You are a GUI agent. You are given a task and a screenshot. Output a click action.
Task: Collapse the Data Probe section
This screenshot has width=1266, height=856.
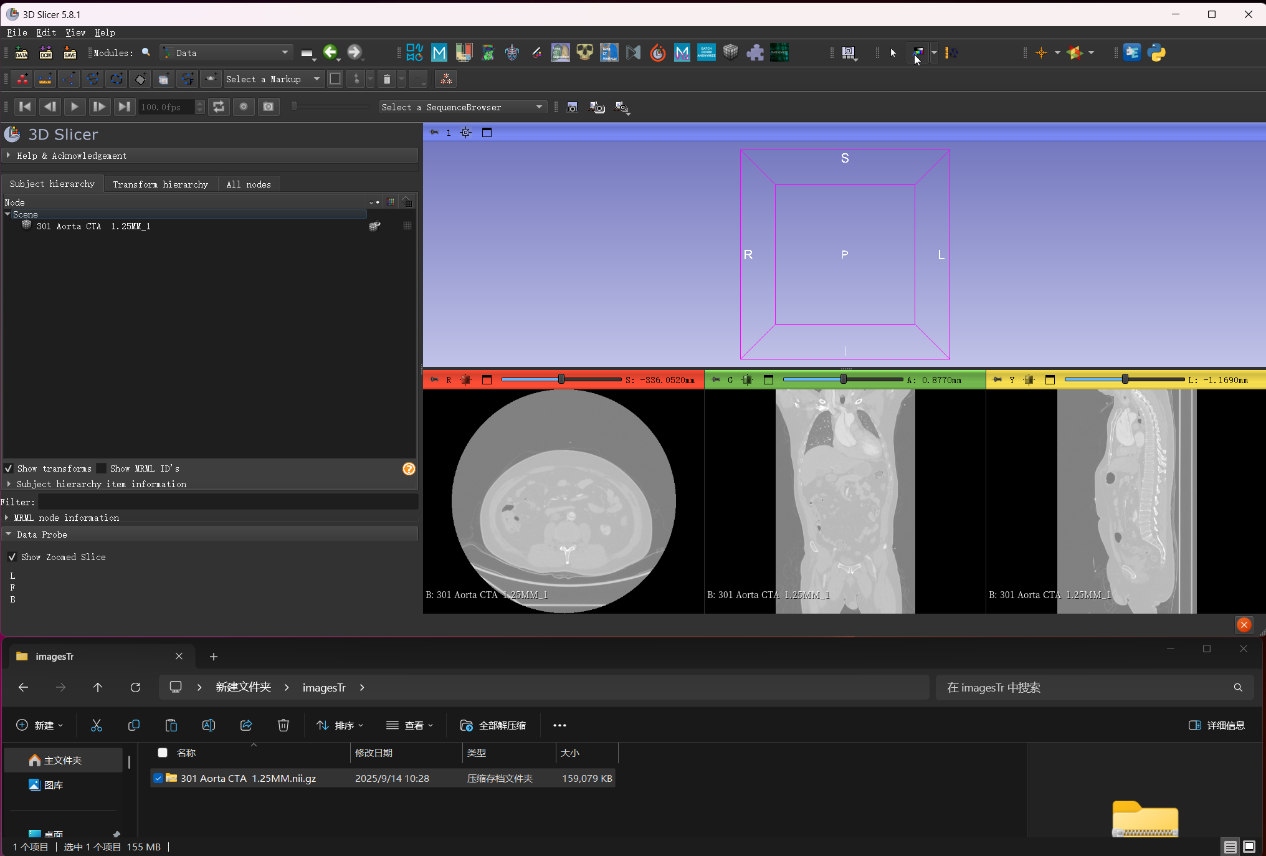pyautogui.click(x=210, y=535)
